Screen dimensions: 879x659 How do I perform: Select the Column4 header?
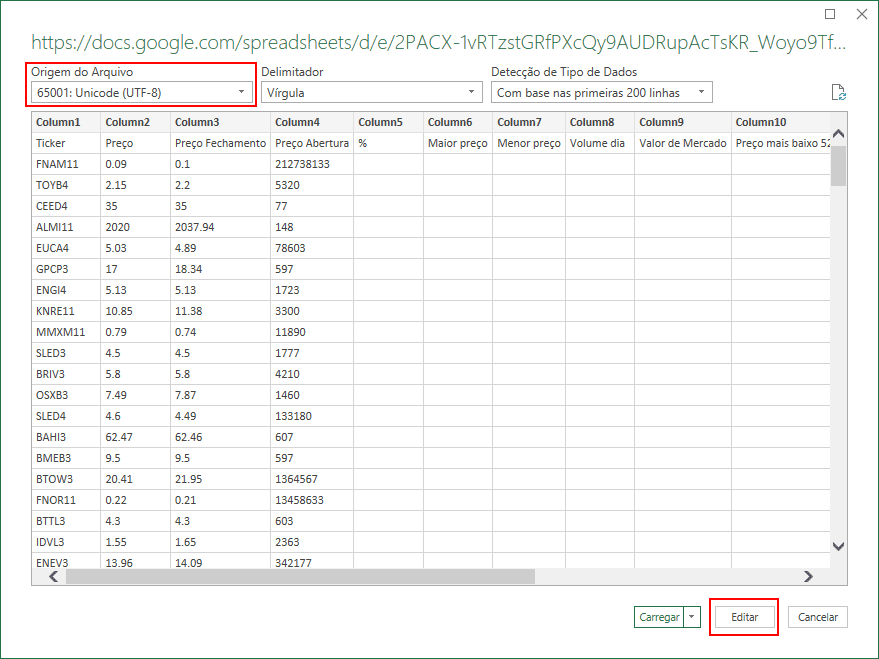tap(310, 122)
